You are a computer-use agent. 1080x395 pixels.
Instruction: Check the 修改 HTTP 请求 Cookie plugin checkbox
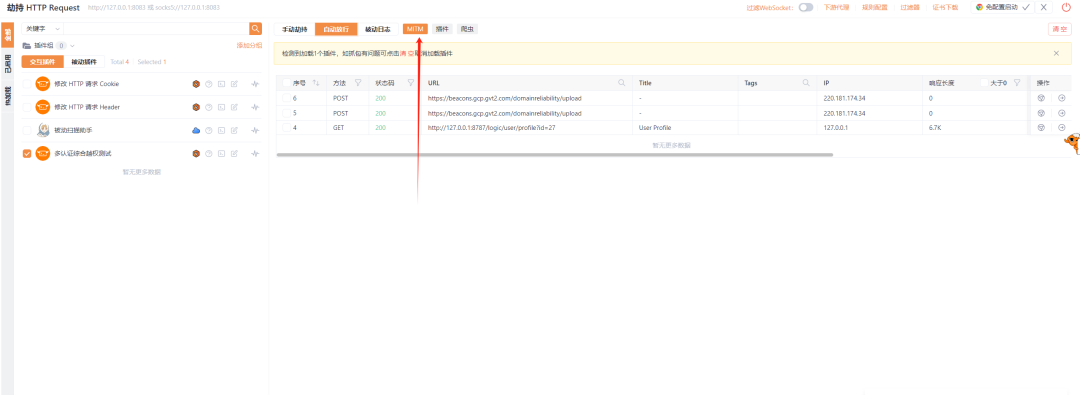27,84
